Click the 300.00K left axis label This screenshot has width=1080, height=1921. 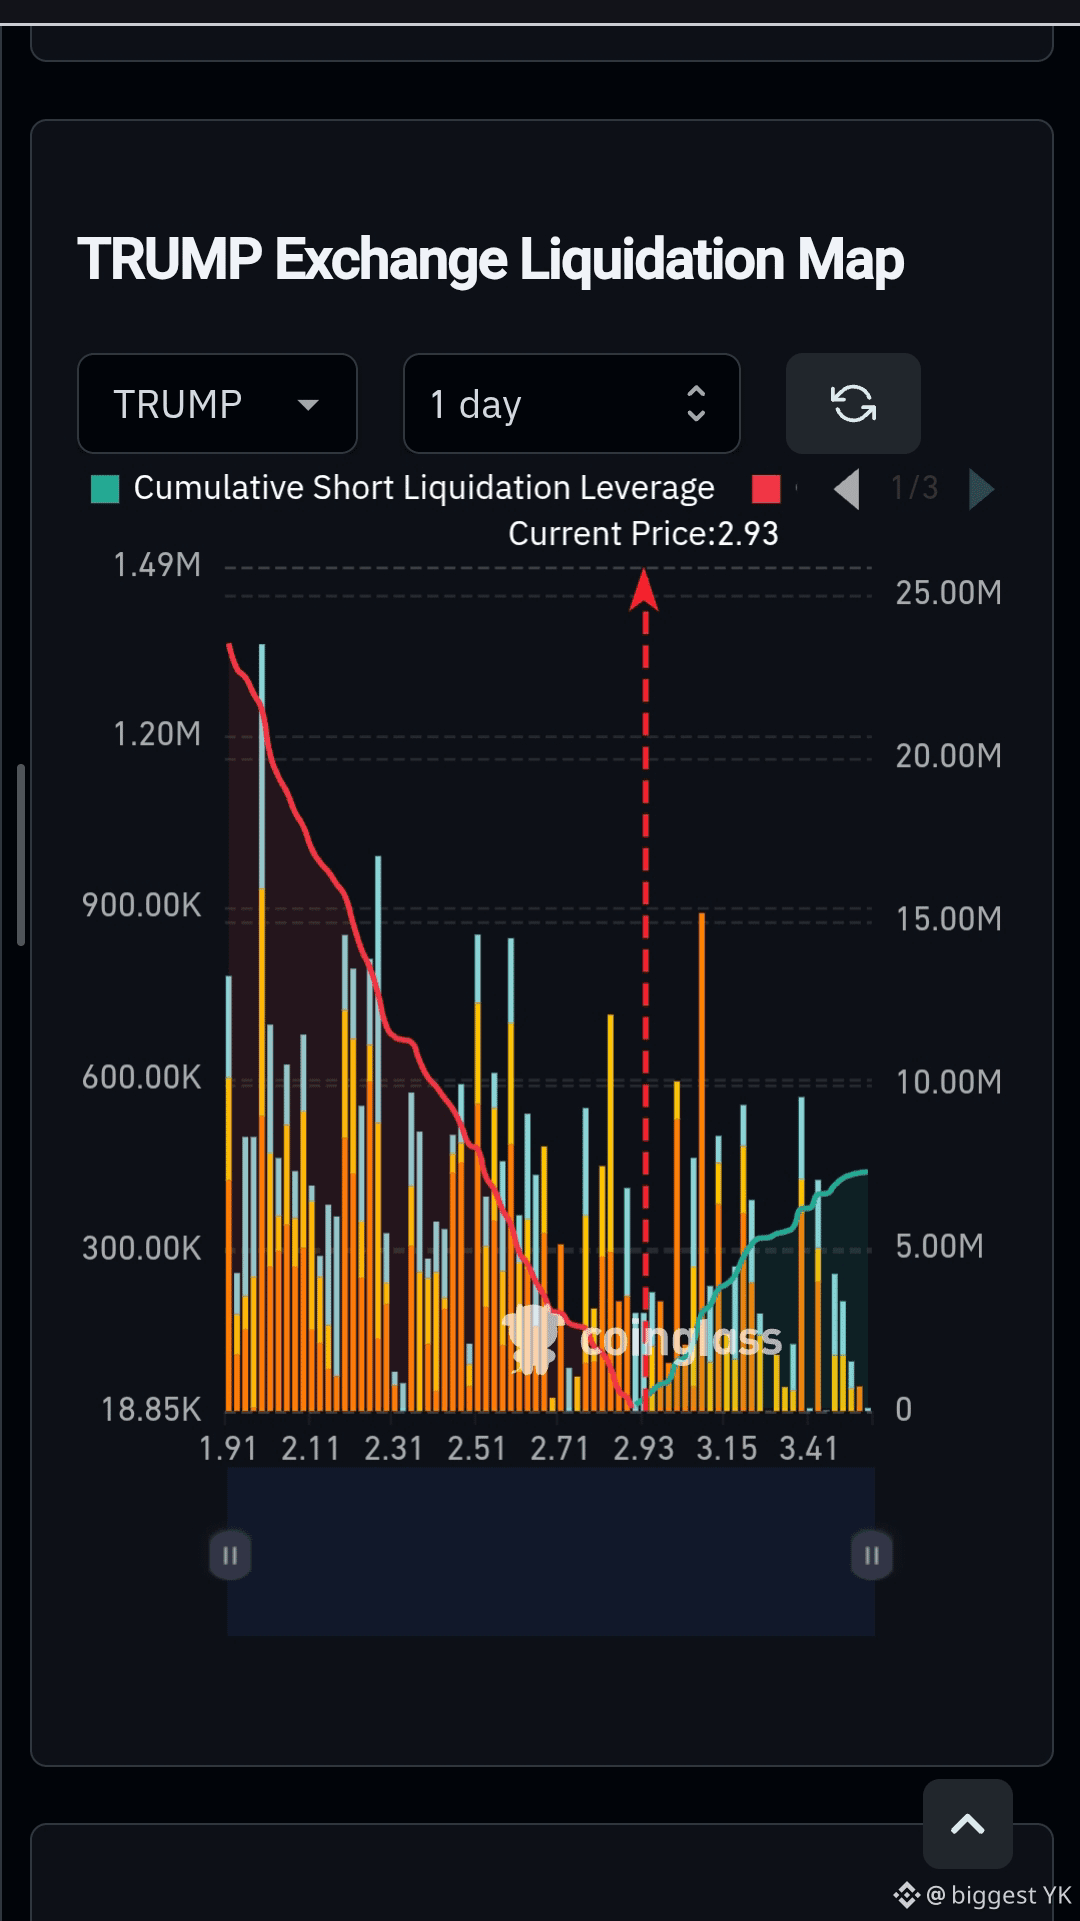[x=142, y=1248]
